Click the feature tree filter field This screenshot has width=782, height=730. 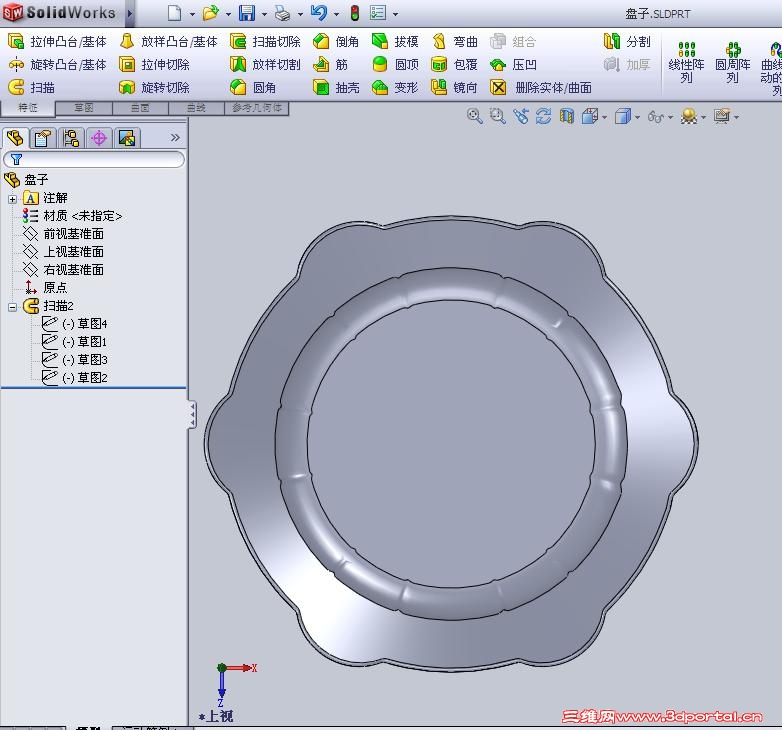94,160
